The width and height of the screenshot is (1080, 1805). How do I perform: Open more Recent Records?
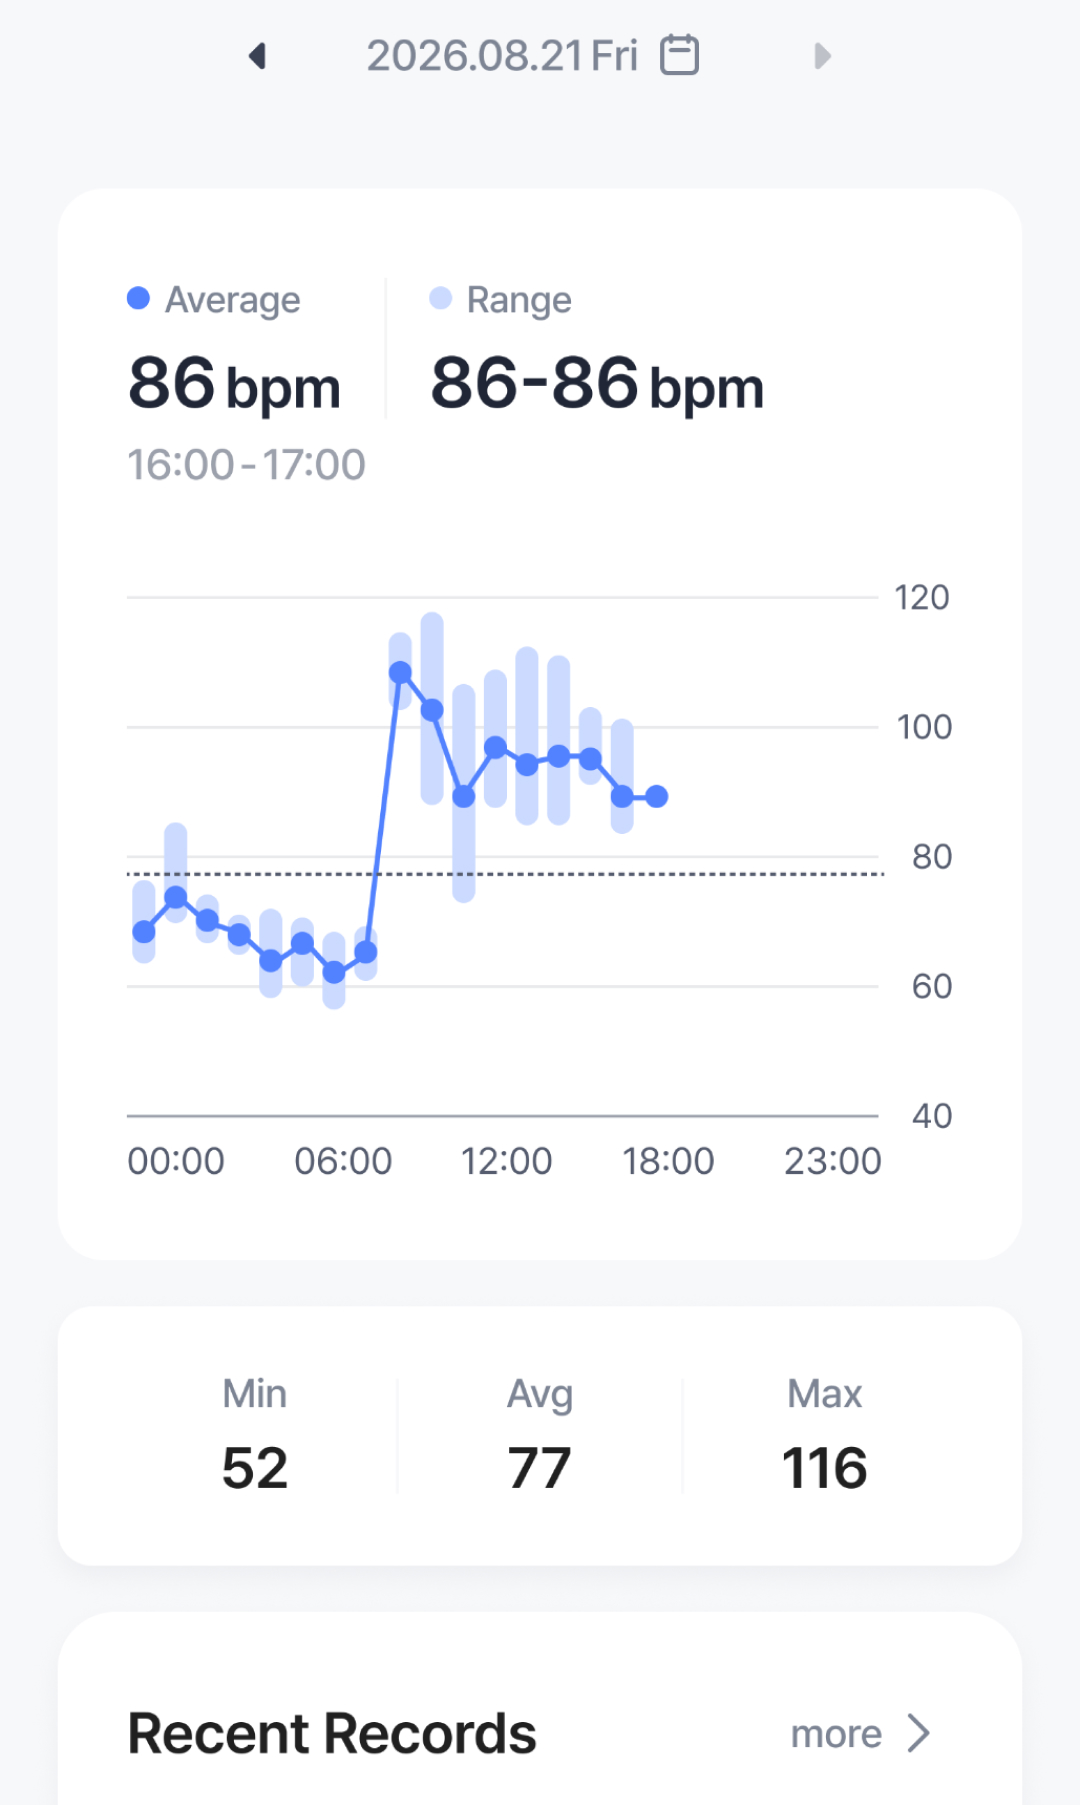click(x=836, y=1734)
